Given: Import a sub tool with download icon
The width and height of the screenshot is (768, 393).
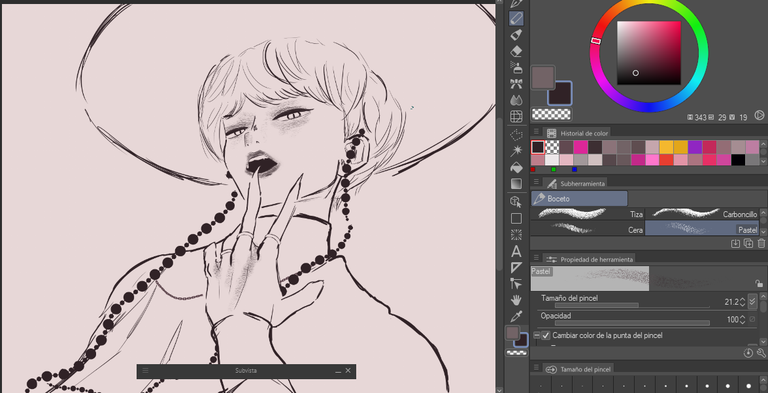Looking at the screenshot, I should point(735,243).
